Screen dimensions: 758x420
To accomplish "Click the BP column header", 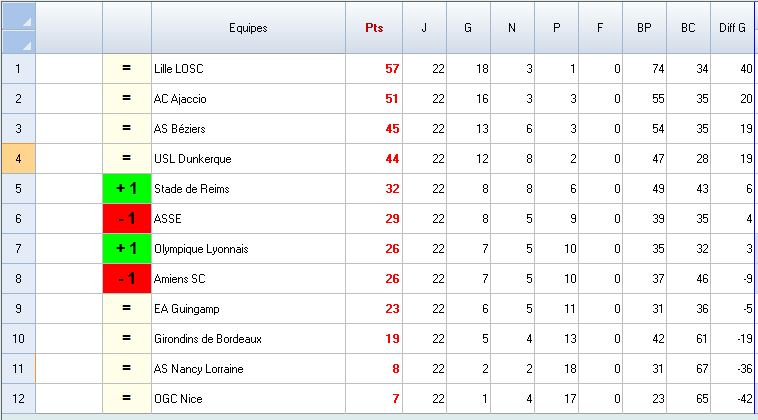I will [x=644, y=28].
